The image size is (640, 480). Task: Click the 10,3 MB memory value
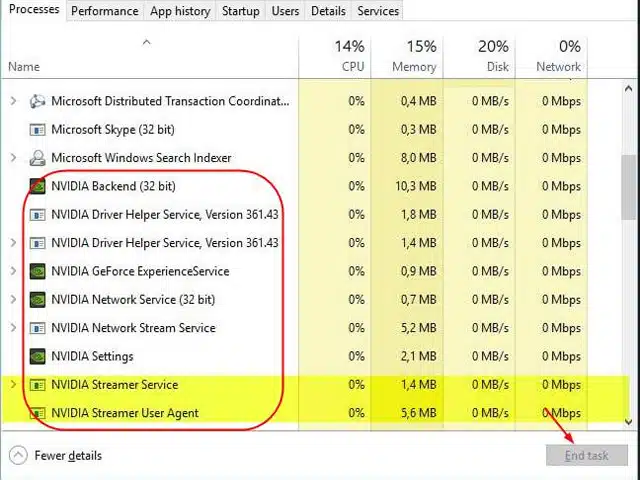click(416, 187)
